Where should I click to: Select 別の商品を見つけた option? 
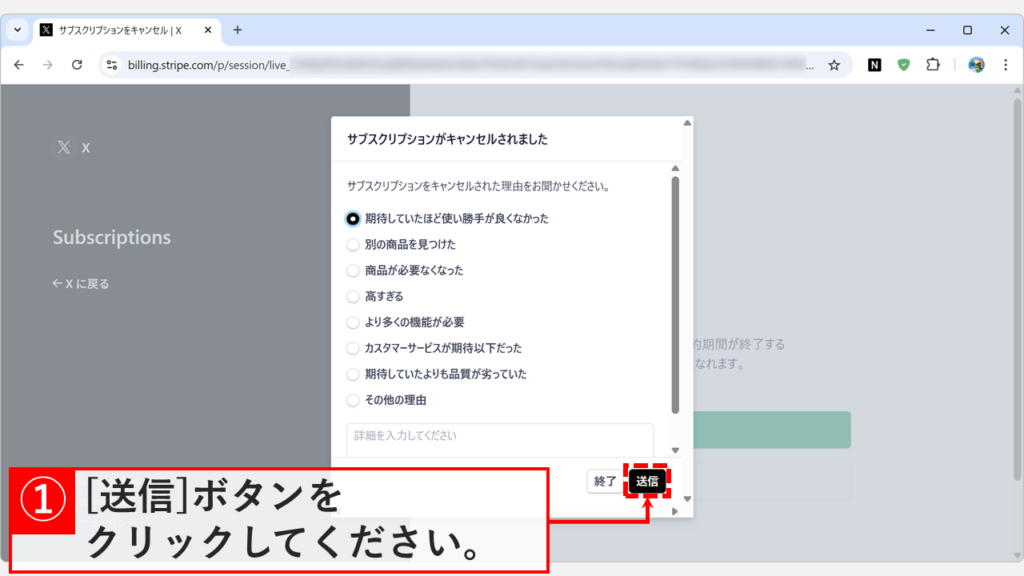pos(352,243)
